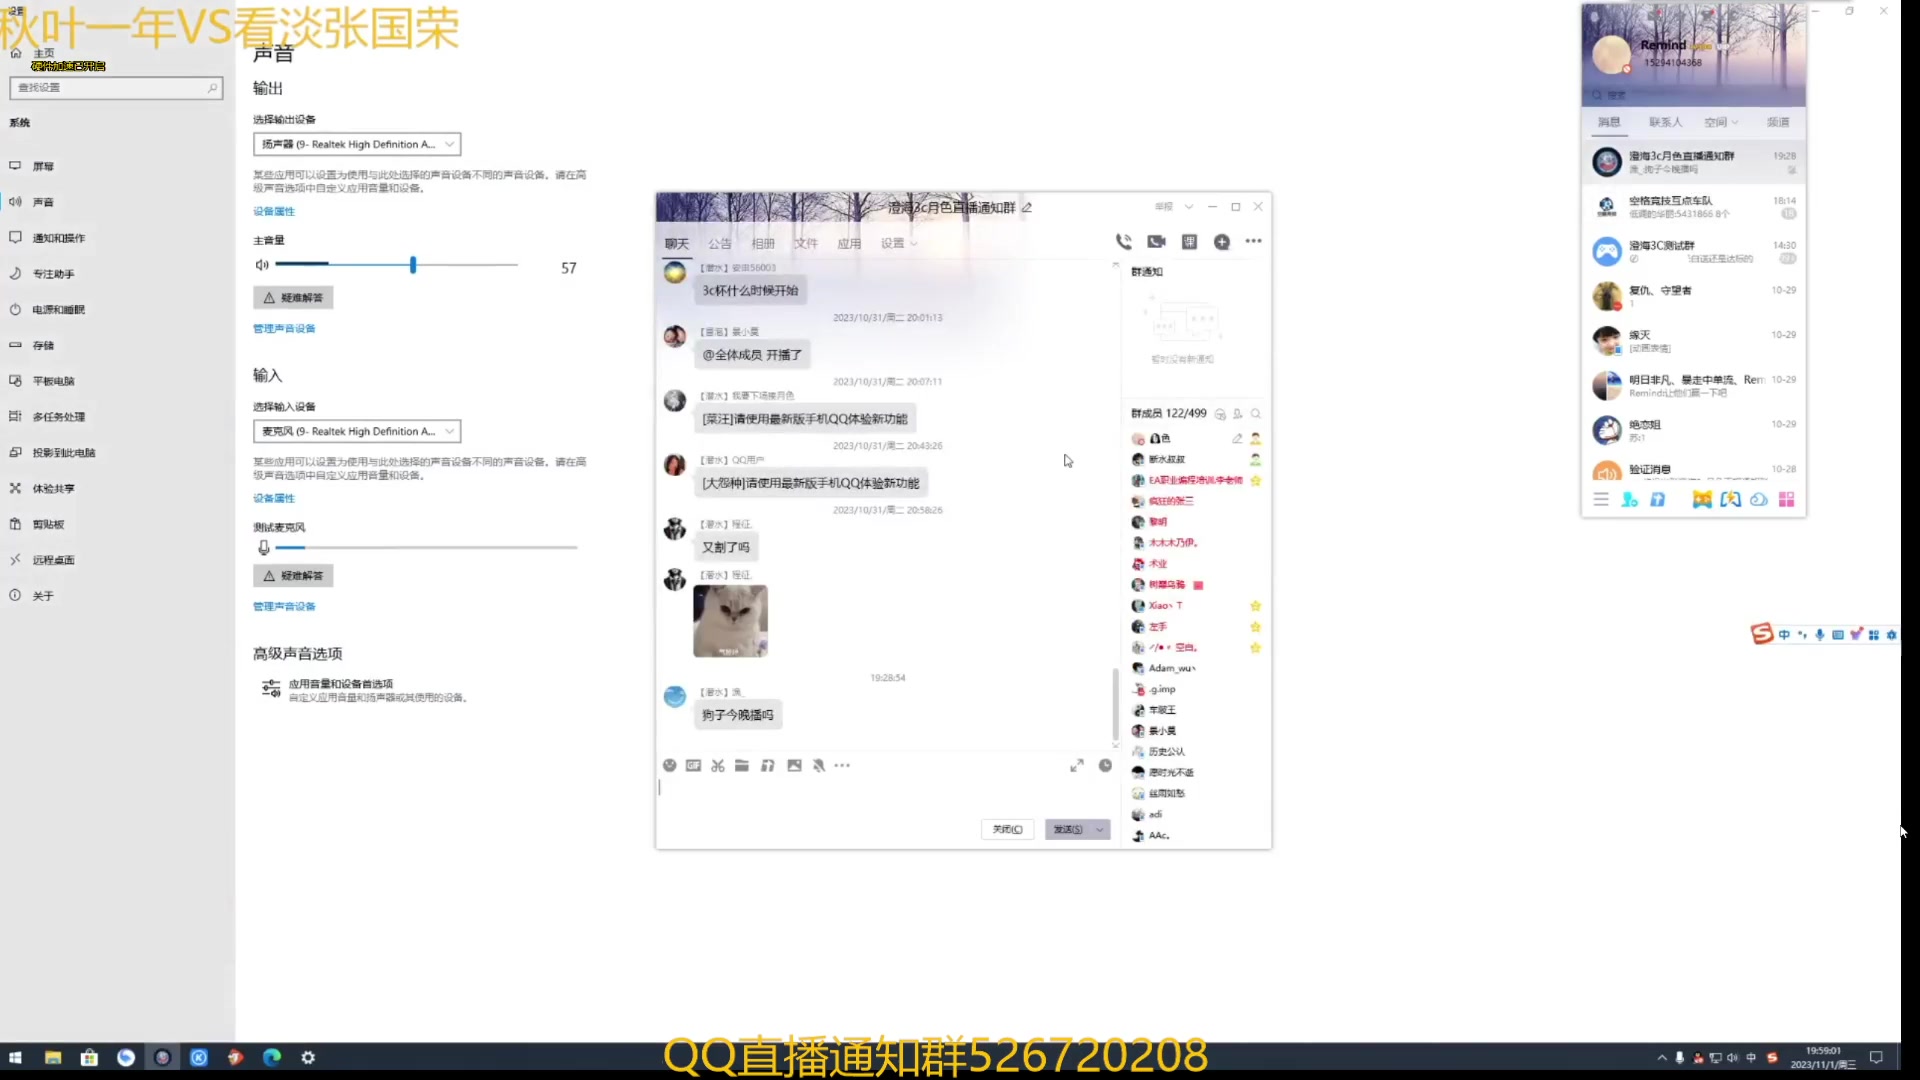
Task: Open the cloud icon in QQ bottom bar
Action: (1758, 499)
